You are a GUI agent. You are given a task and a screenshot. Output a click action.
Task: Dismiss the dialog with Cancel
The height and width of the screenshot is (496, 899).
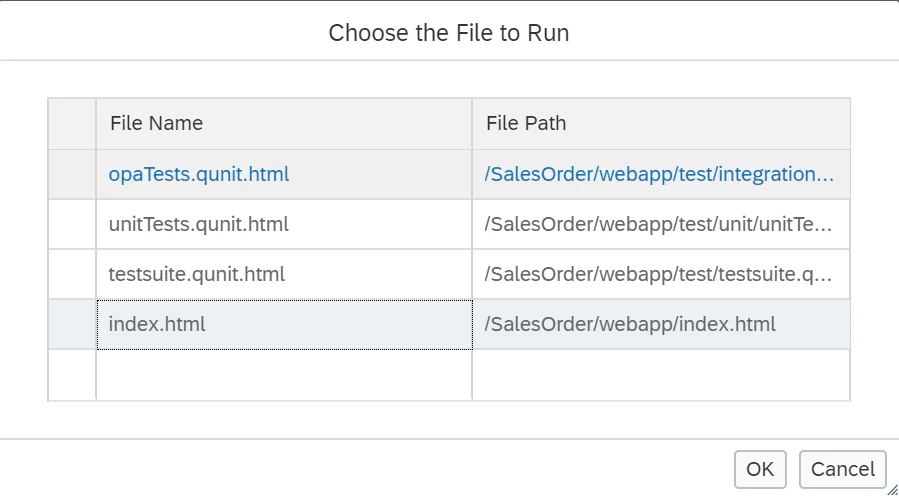843,469
